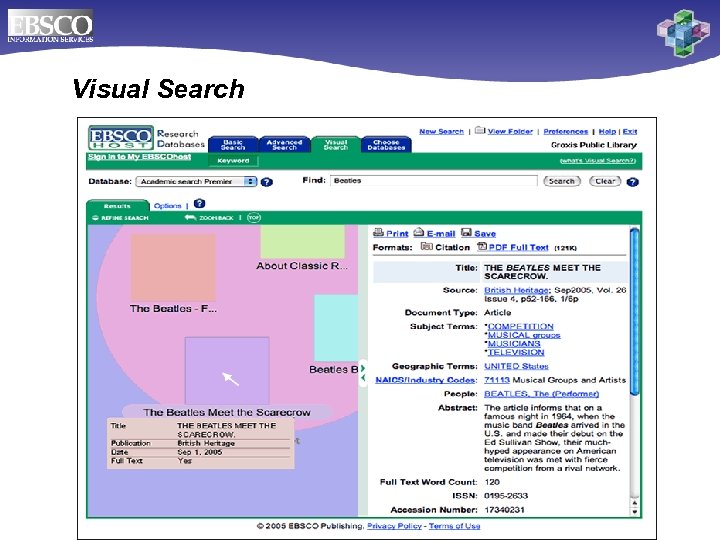Click the E-mail envelope icon
The image size is (720, 540).
click(x=419, y=232)
